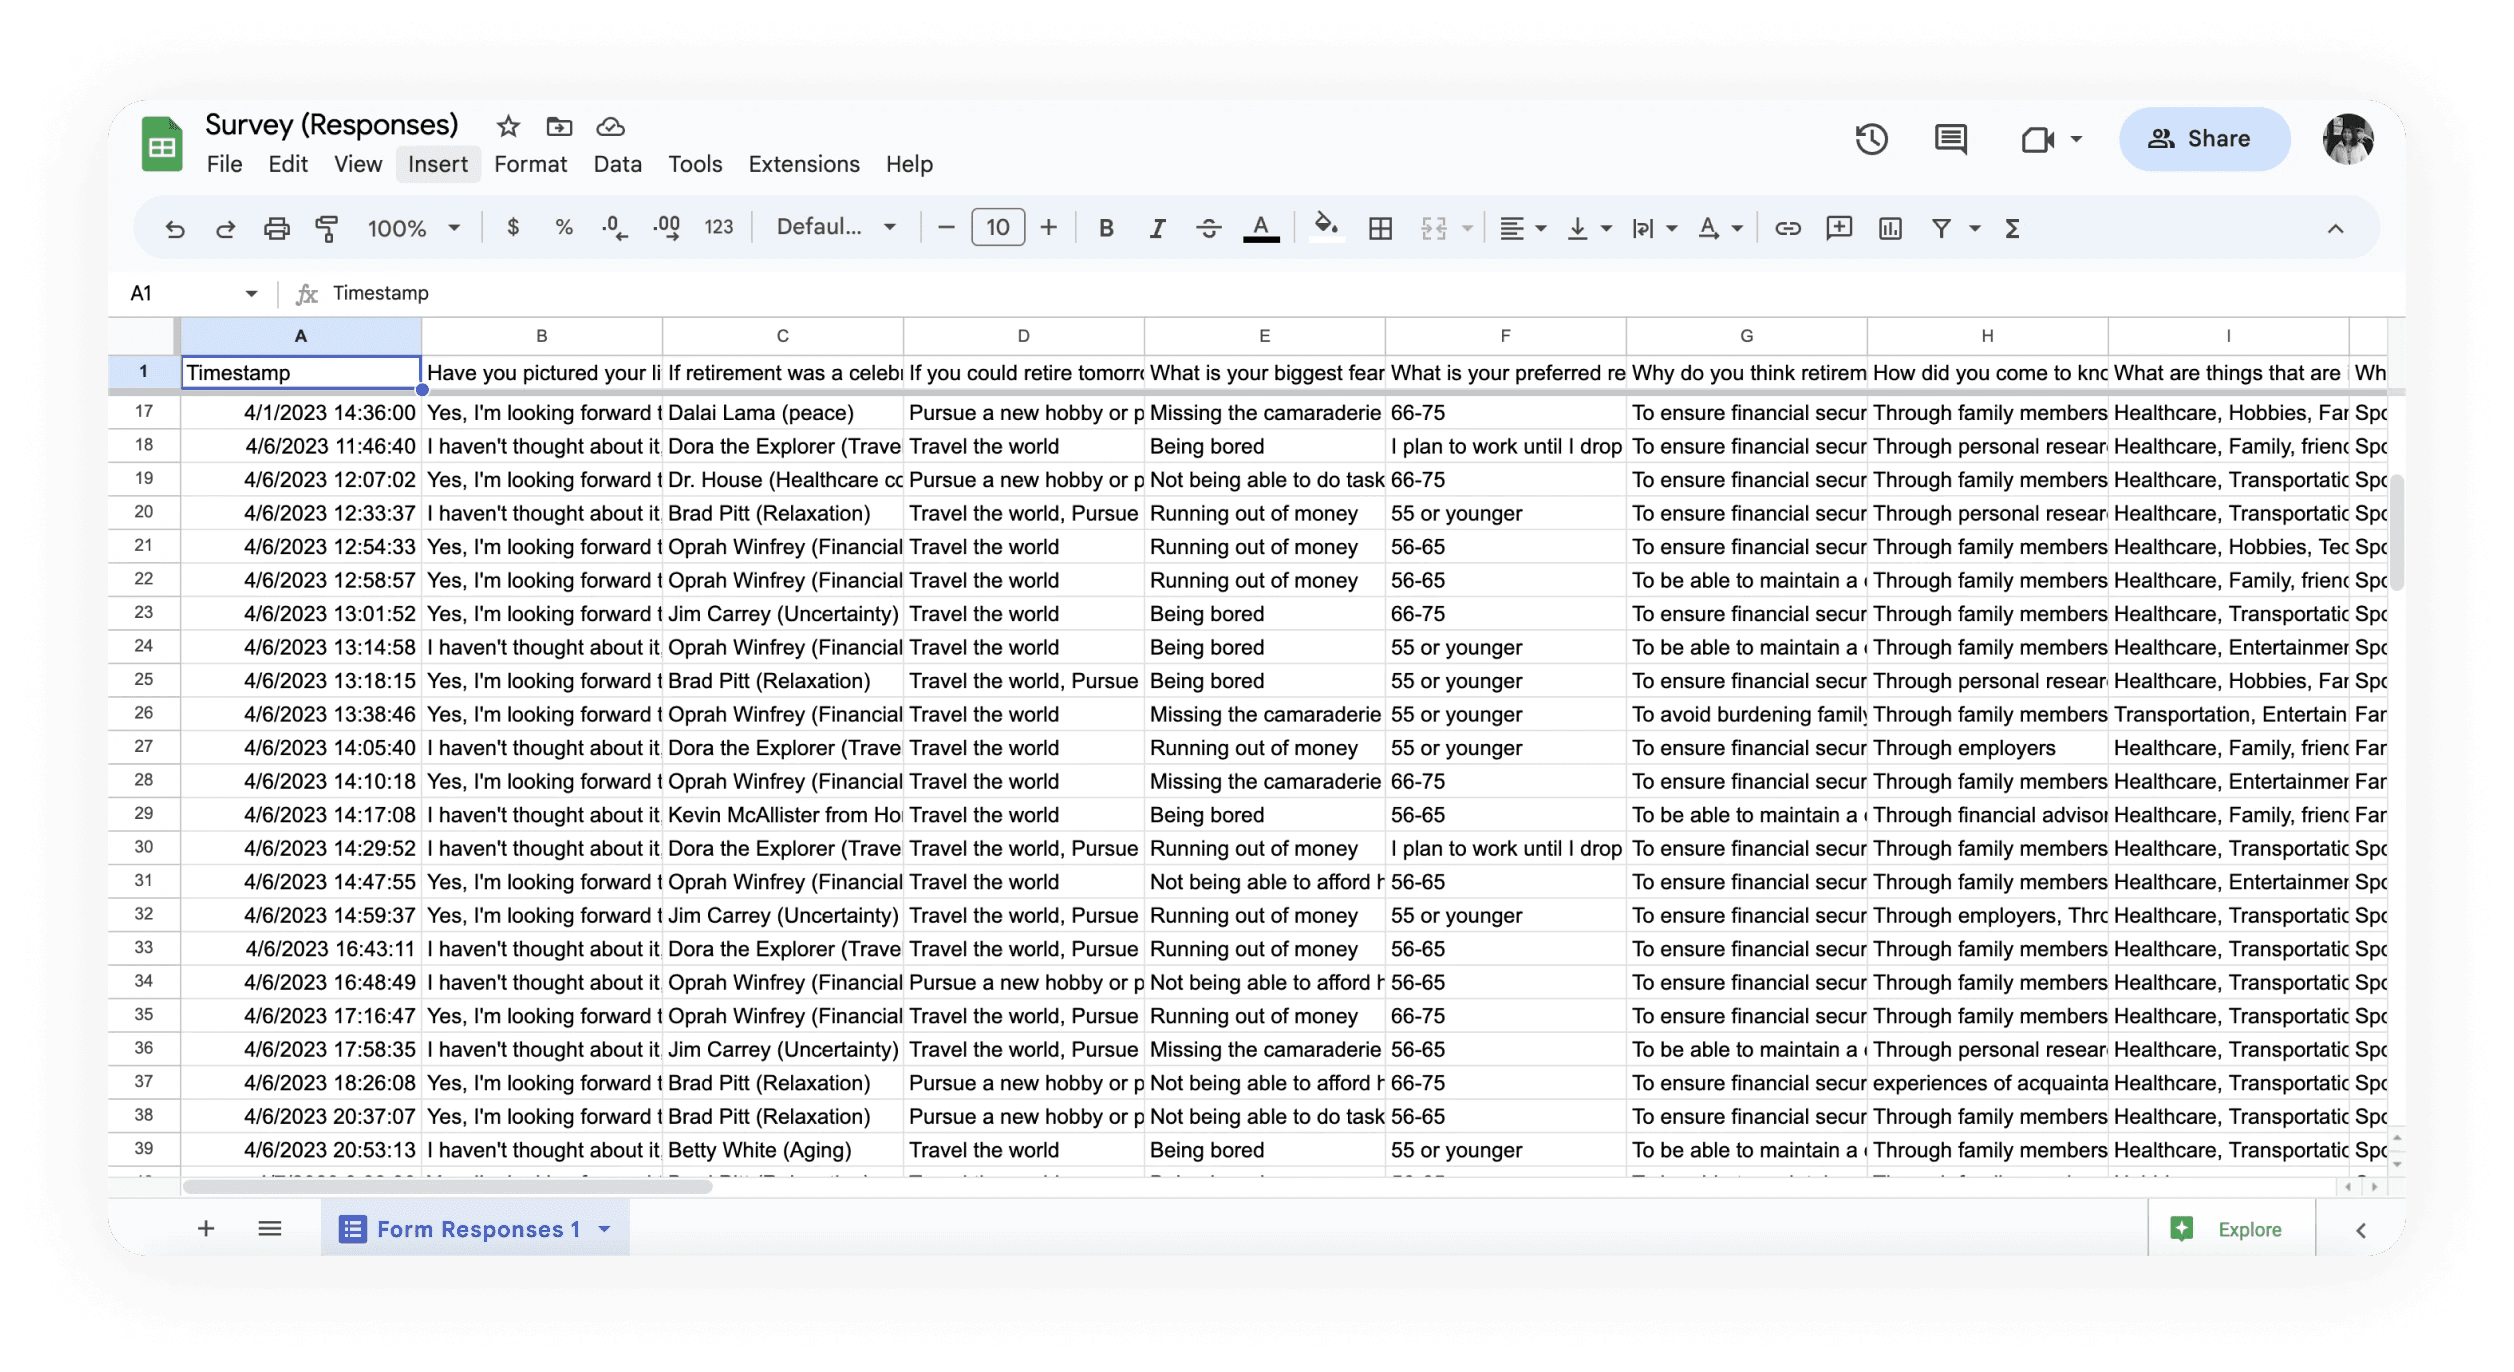Decrease decimal places icon

pyautogui.click(x=615, y=229)
